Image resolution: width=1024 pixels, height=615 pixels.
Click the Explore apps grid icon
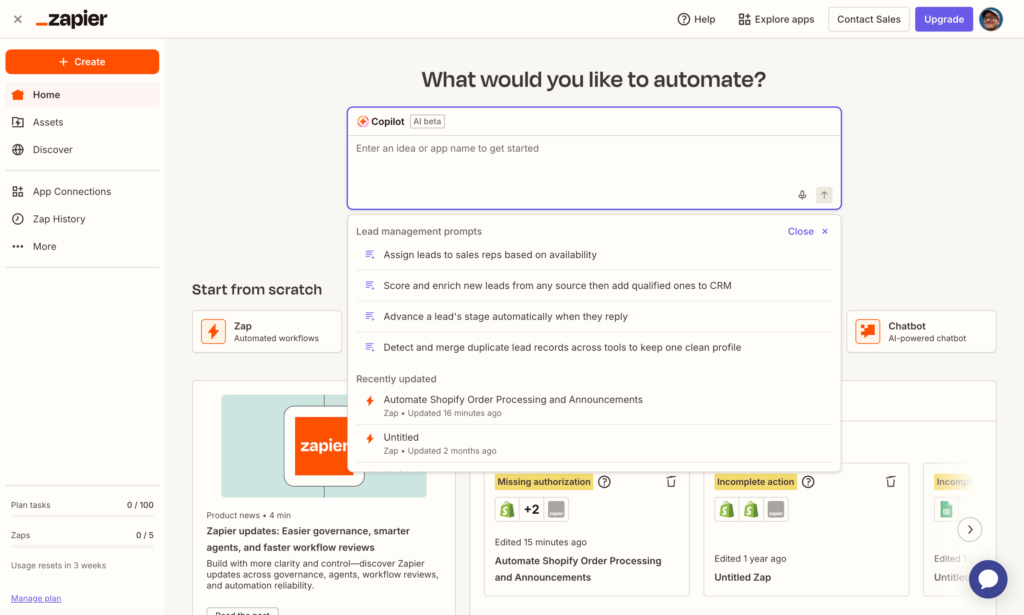[x=742, y=18]
